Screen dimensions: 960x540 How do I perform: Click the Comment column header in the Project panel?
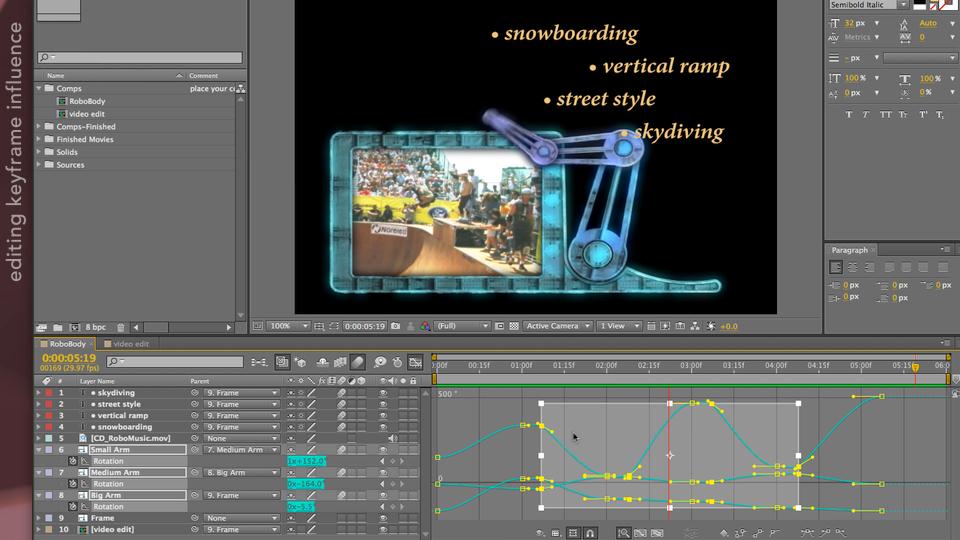coord(203,76)
